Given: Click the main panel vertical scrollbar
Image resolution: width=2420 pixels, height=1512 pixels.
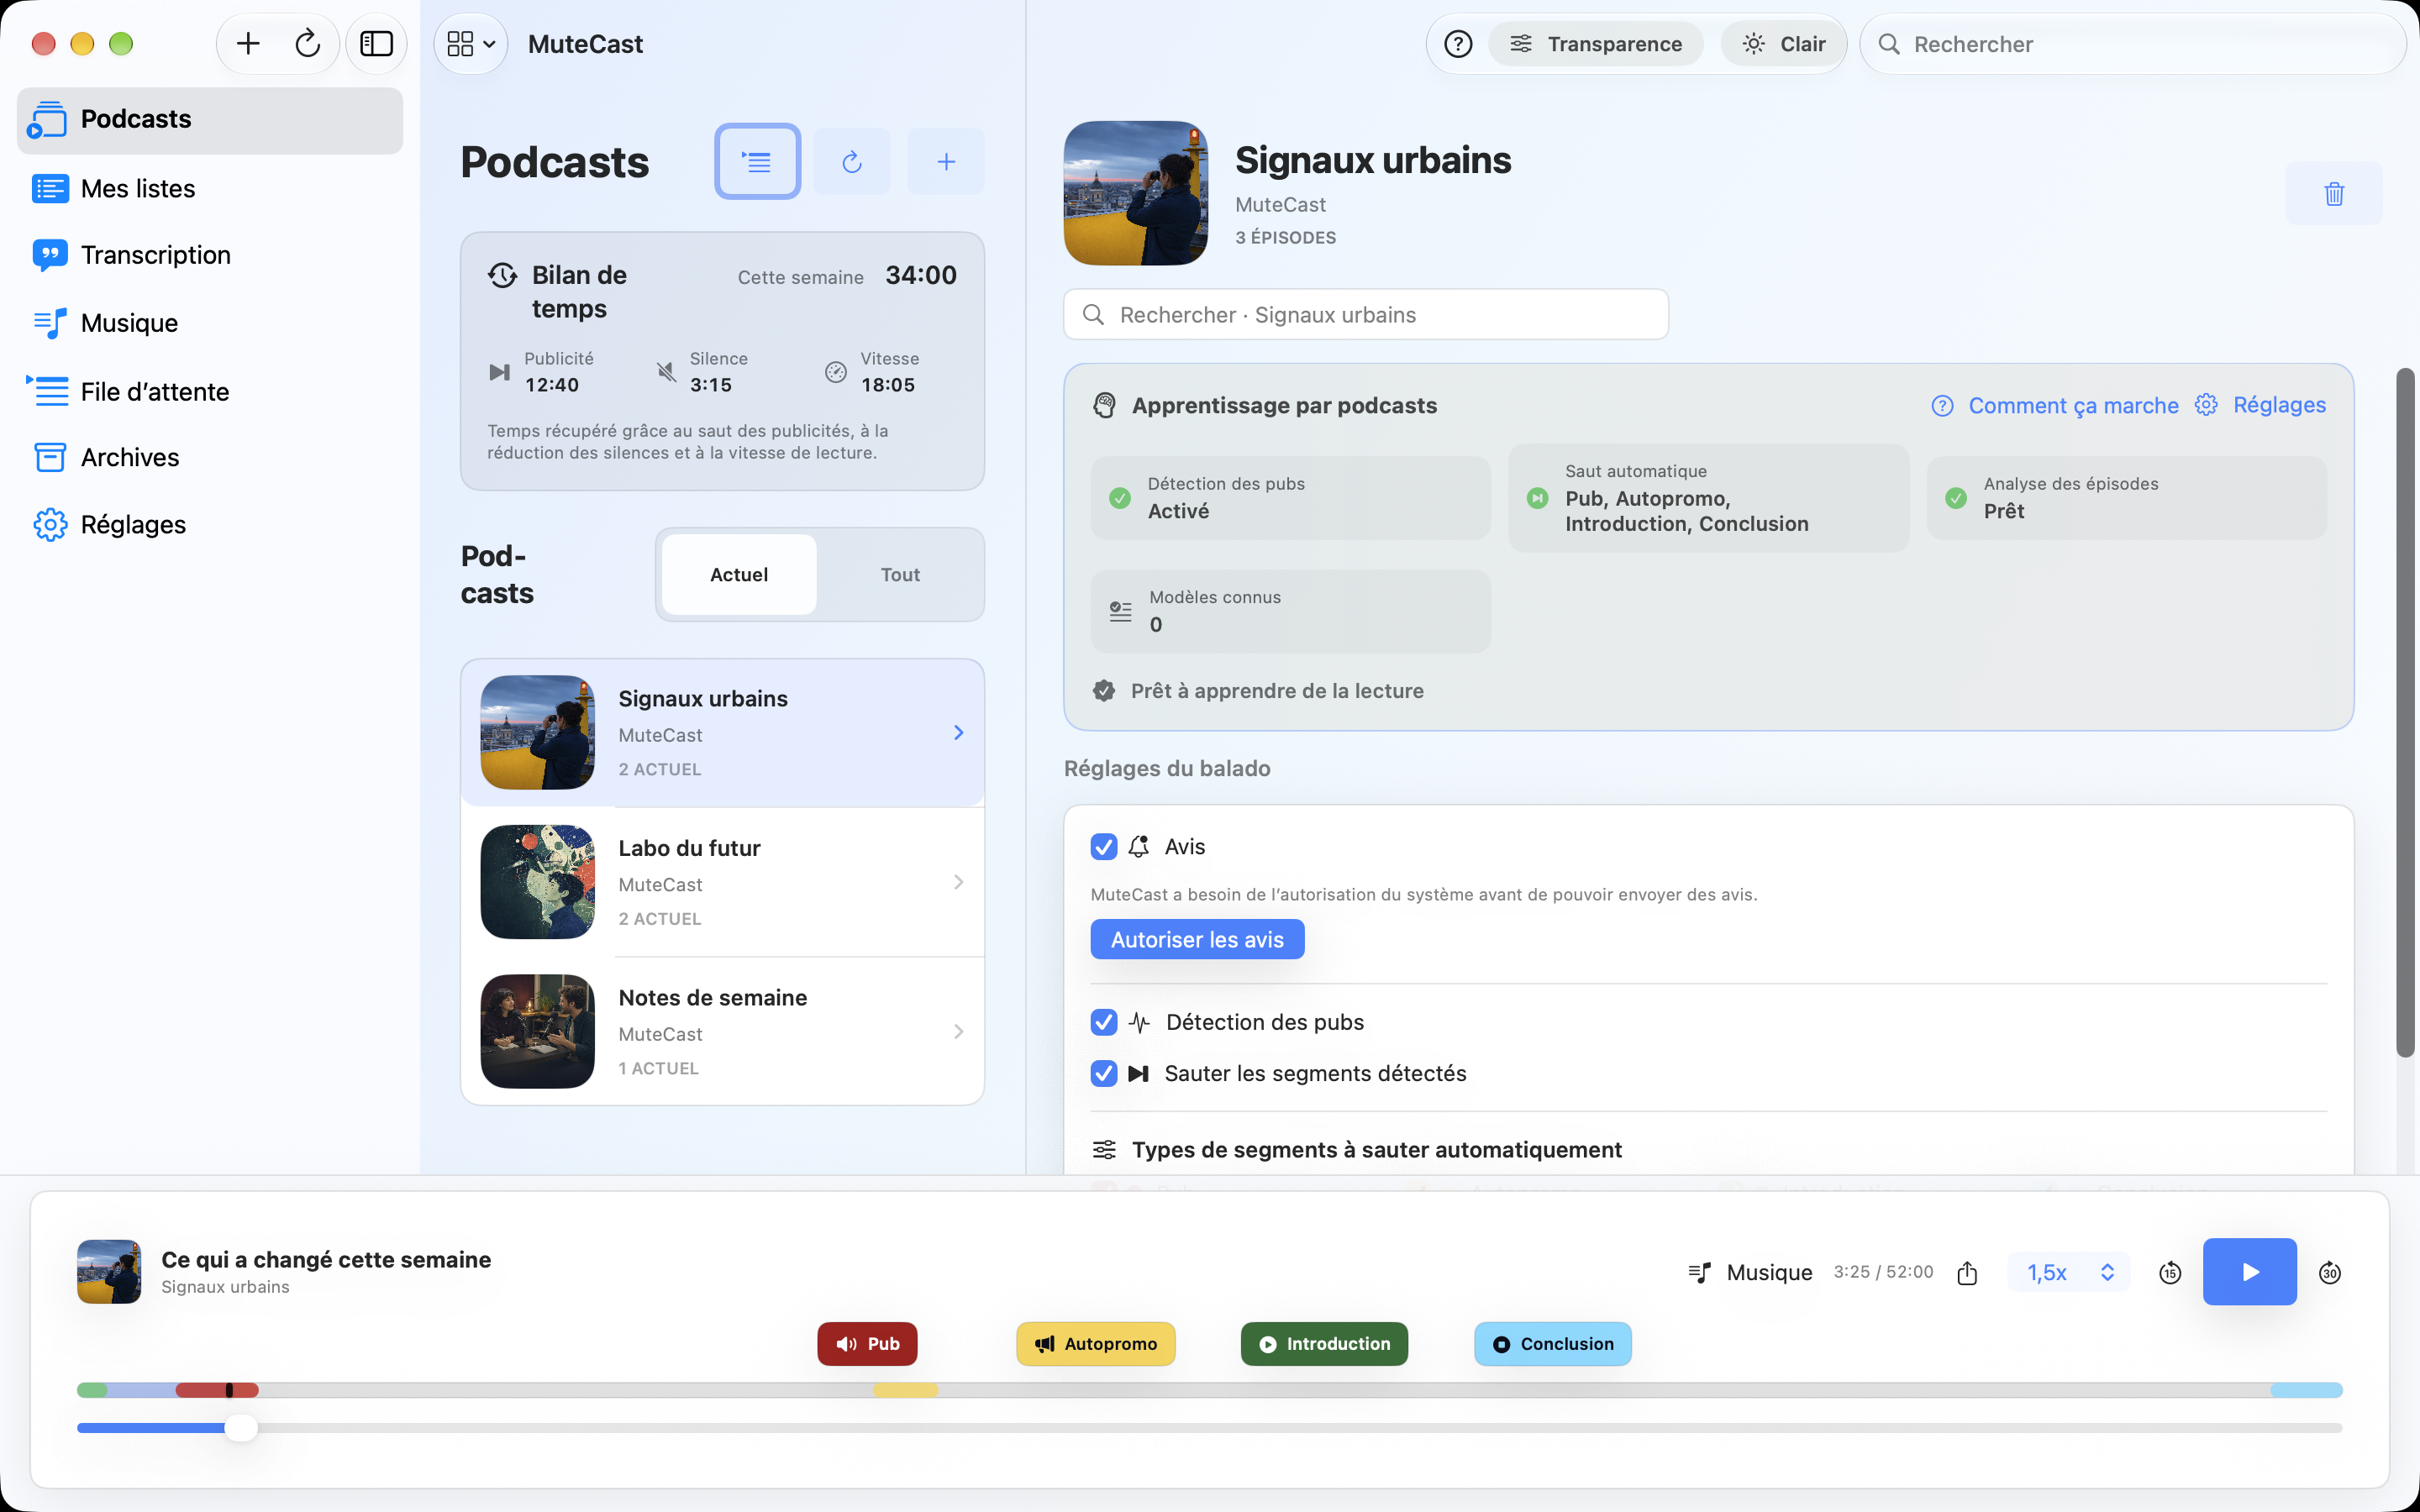Looking at the screenshot, I should pyautogui.click(x=2405, y=712).
